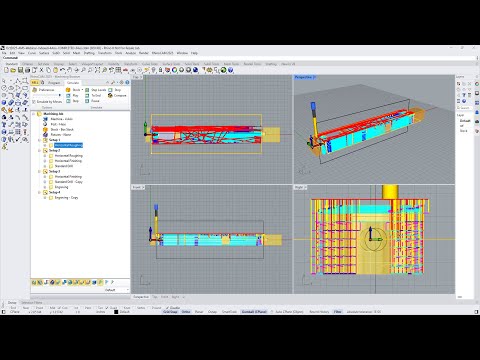
Task: Select the Engraving - Copy operation
Action: pos(66,198)
